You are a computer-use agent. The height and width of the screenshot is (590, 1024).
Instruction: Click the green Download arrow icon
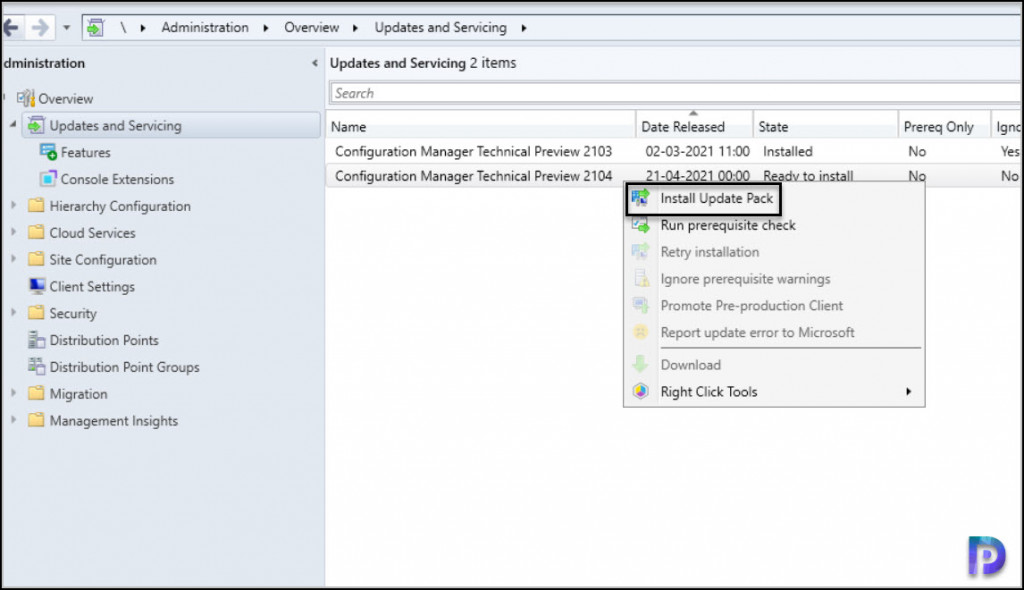[641, 365]
